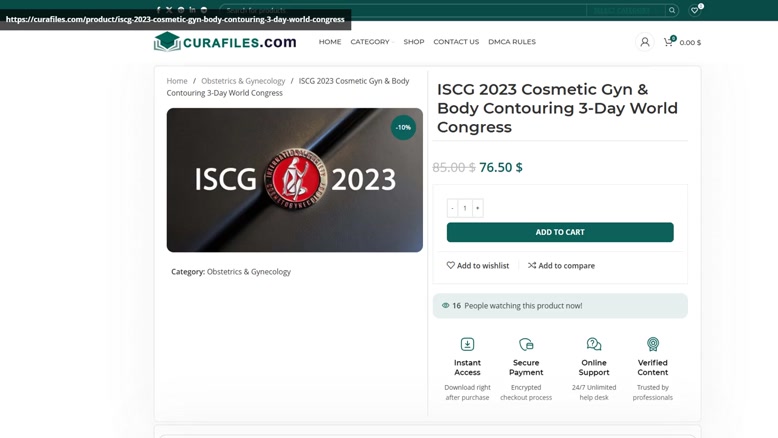Click the quantity input field
This screenshot has width=778, height=438.
coord(465,208)
